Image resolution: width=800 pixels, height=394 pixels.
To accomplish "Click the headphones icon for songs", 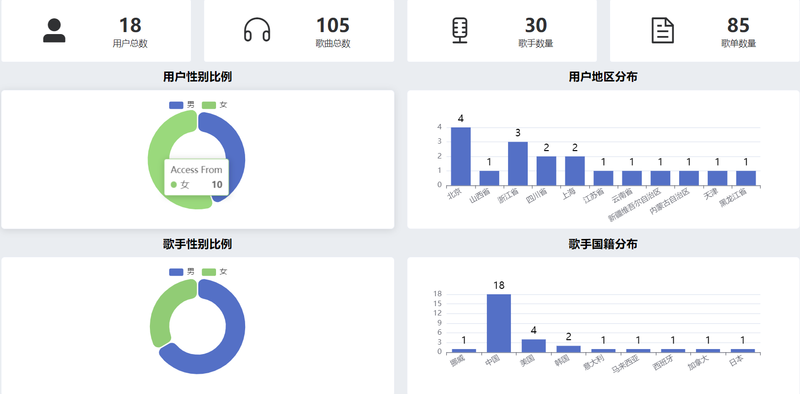I will 257,30.
